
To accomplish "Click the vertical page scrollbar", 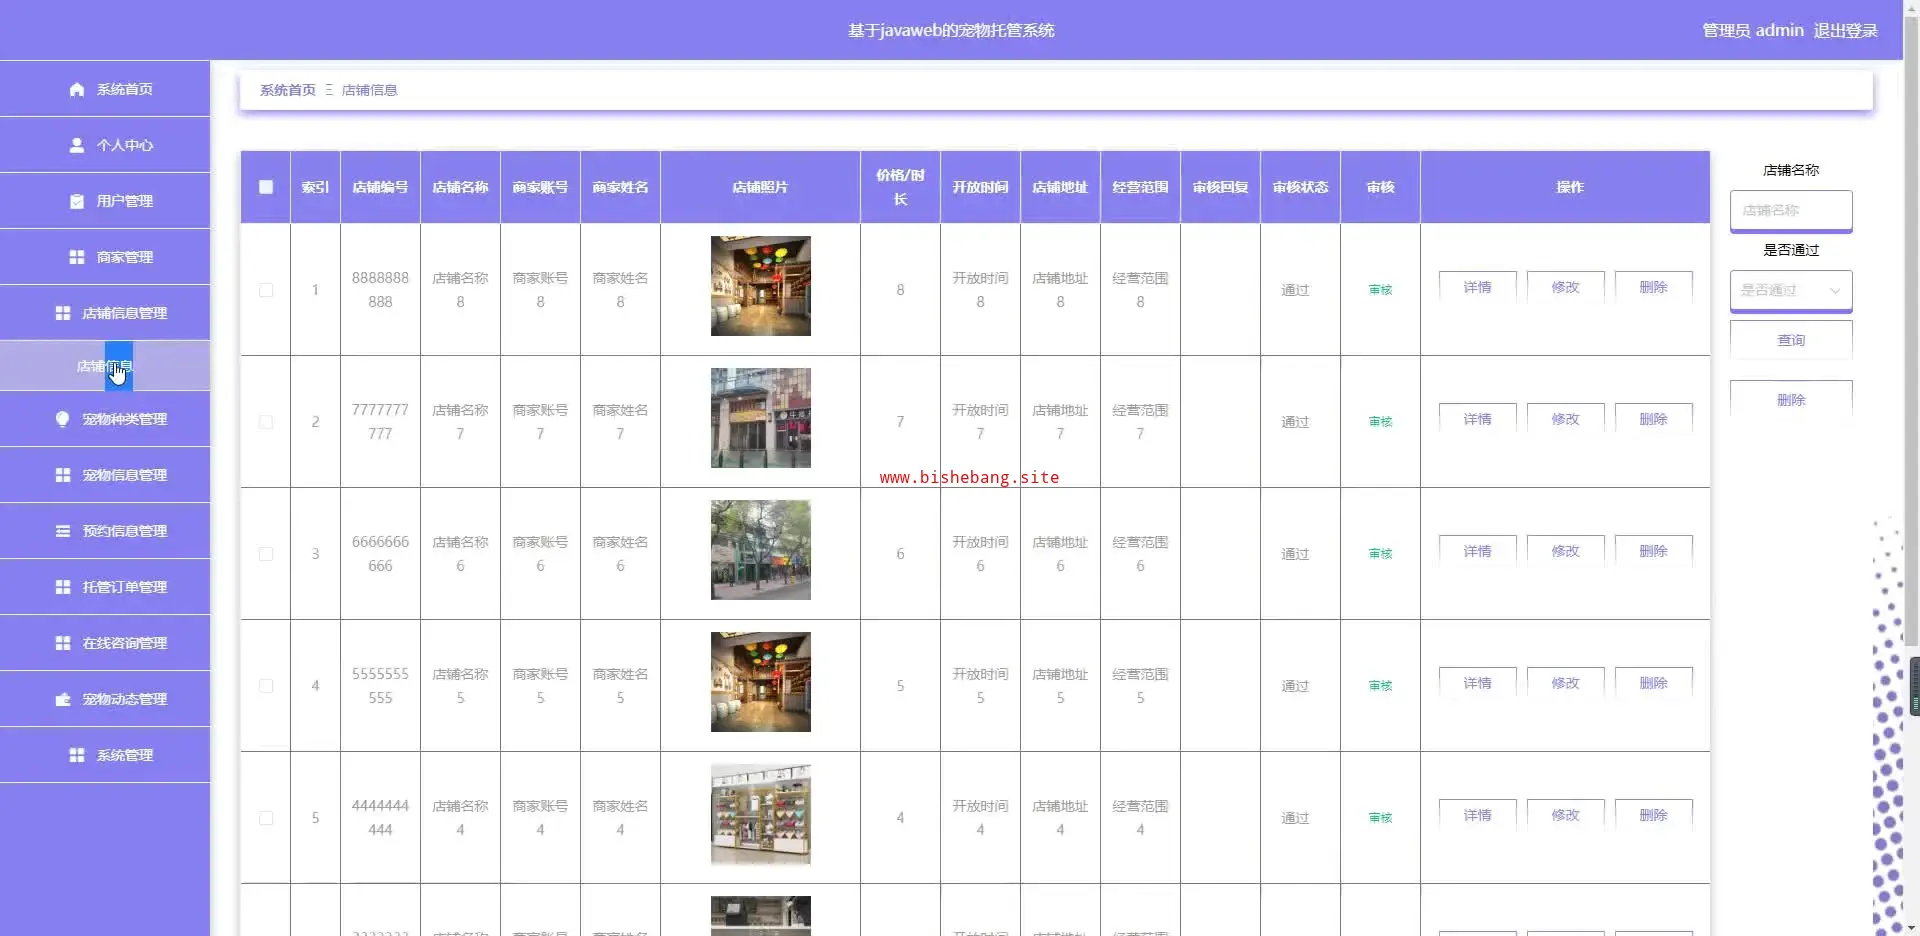I will point(1911,300).
